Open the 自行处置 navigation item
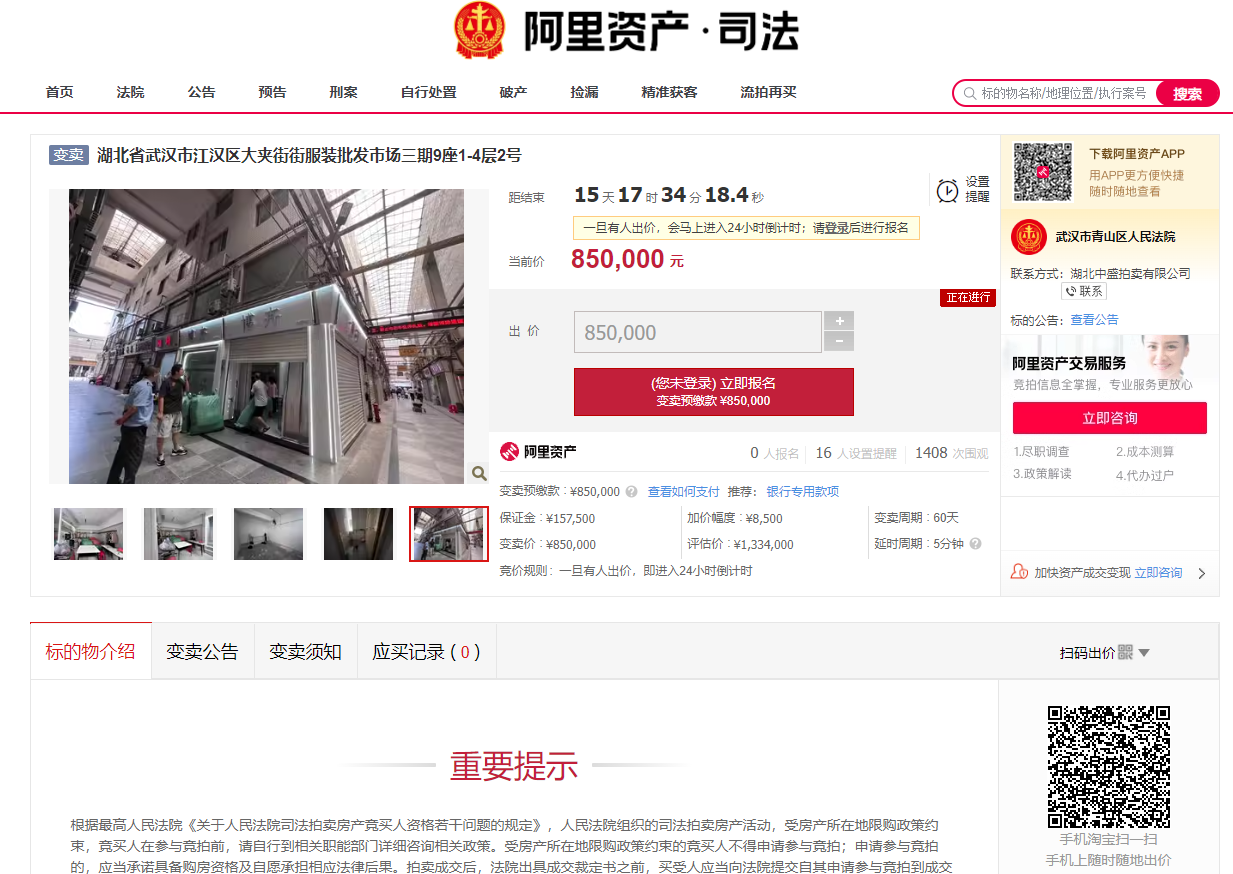The width and height of the screenshot is (1233, 874). pos(428,92)
